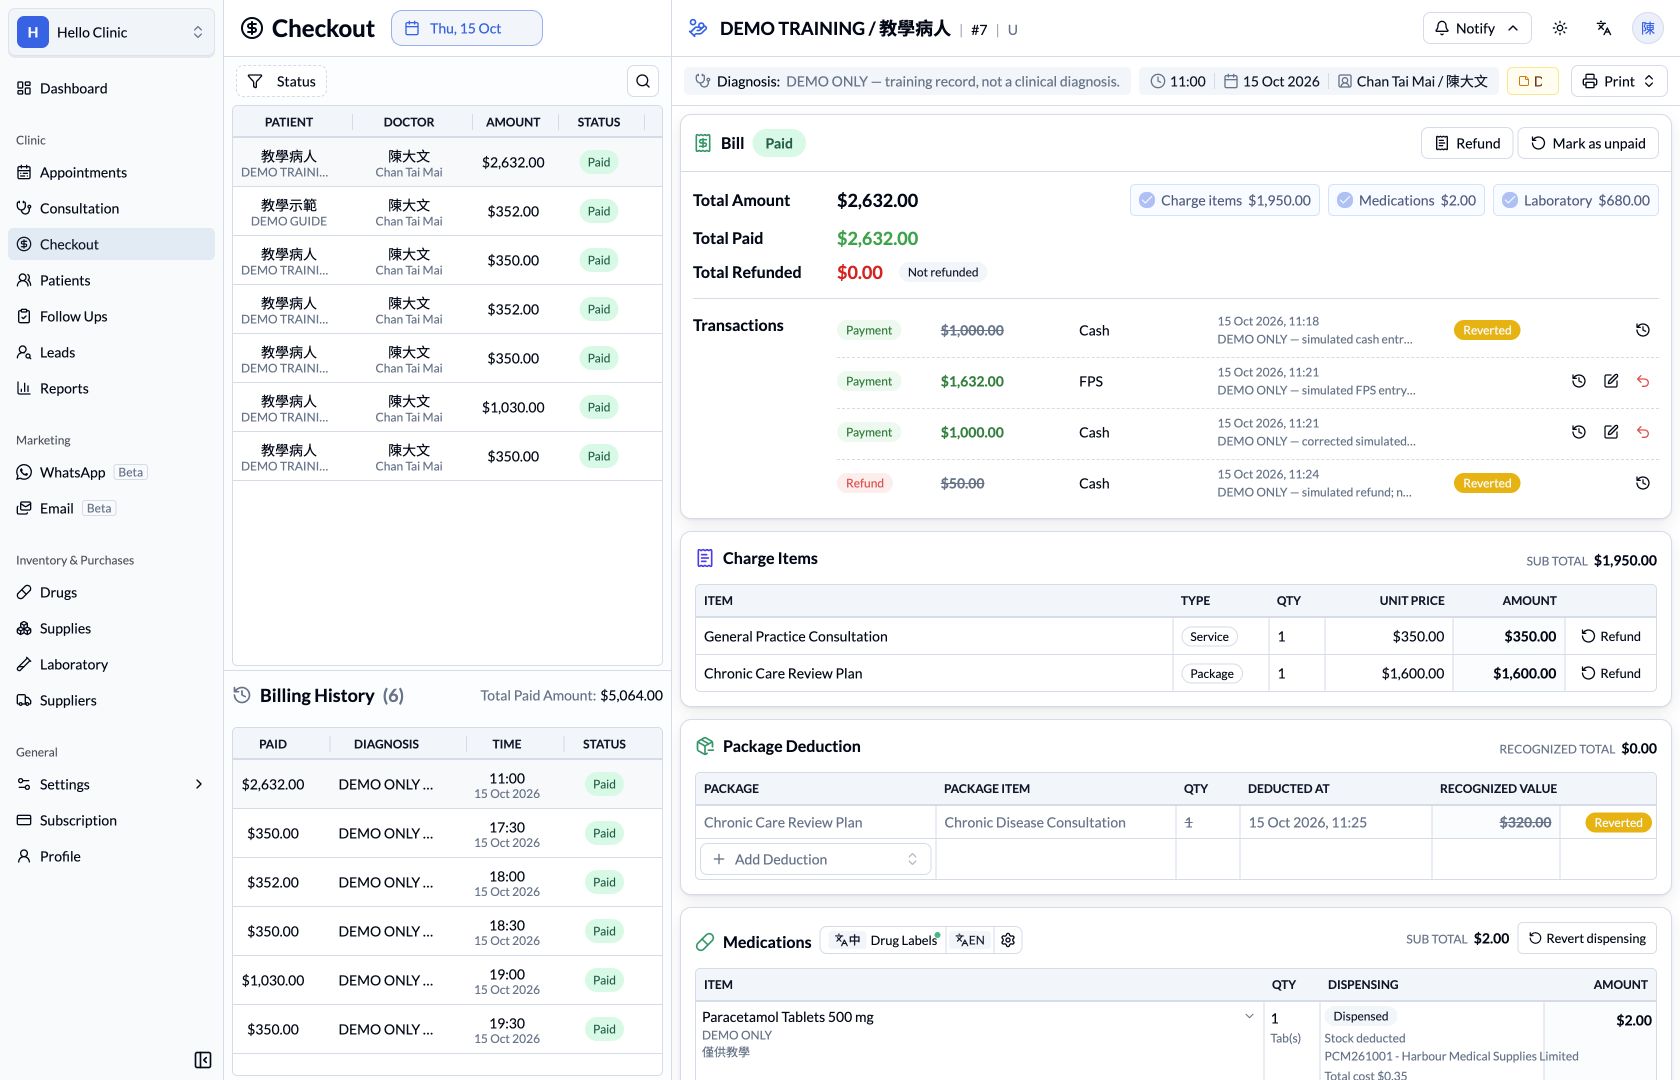Open the Thu, 15 Oct date picker
Image resolution: width=1680 pixels, height=1080 pixels.
coord(466,28)
